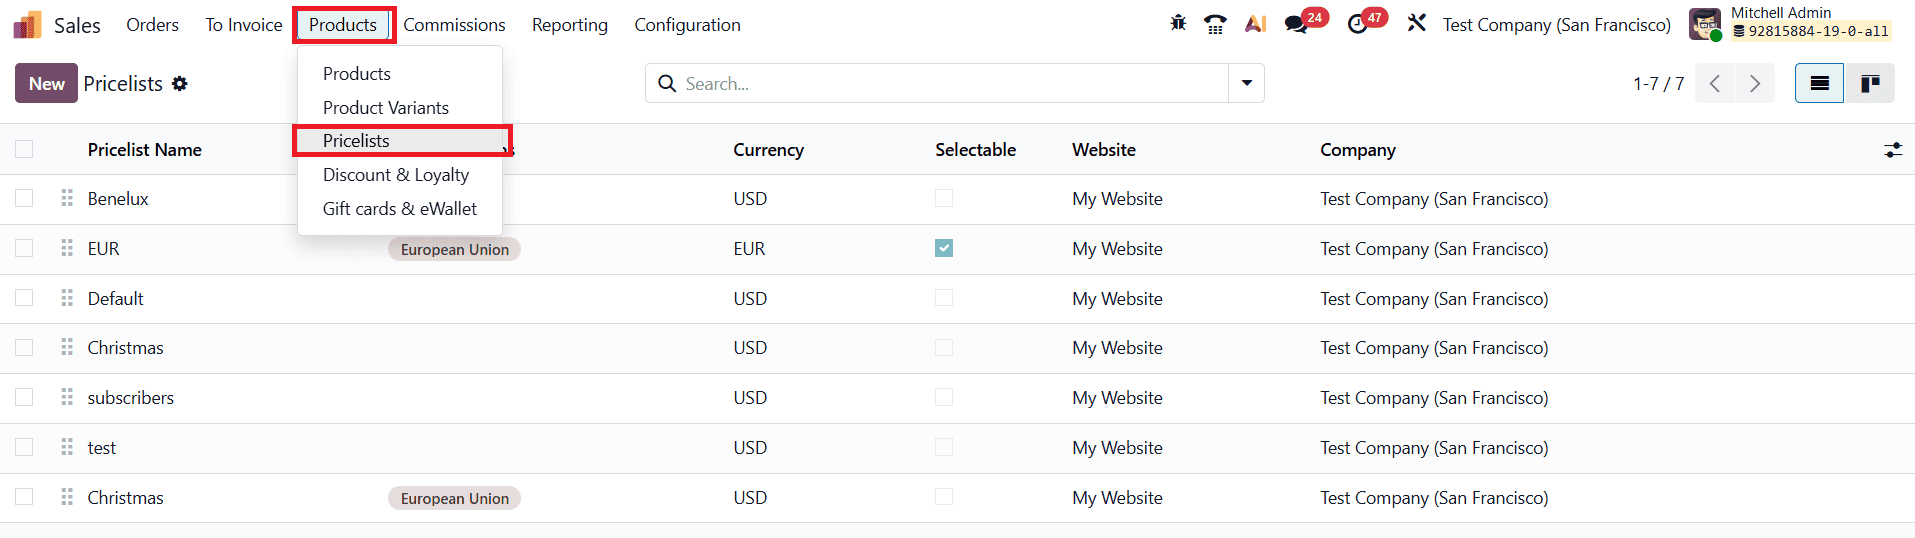Screen dimensions: 1915x538
Task: Switch to kanban view
Action: (1870, 83)
